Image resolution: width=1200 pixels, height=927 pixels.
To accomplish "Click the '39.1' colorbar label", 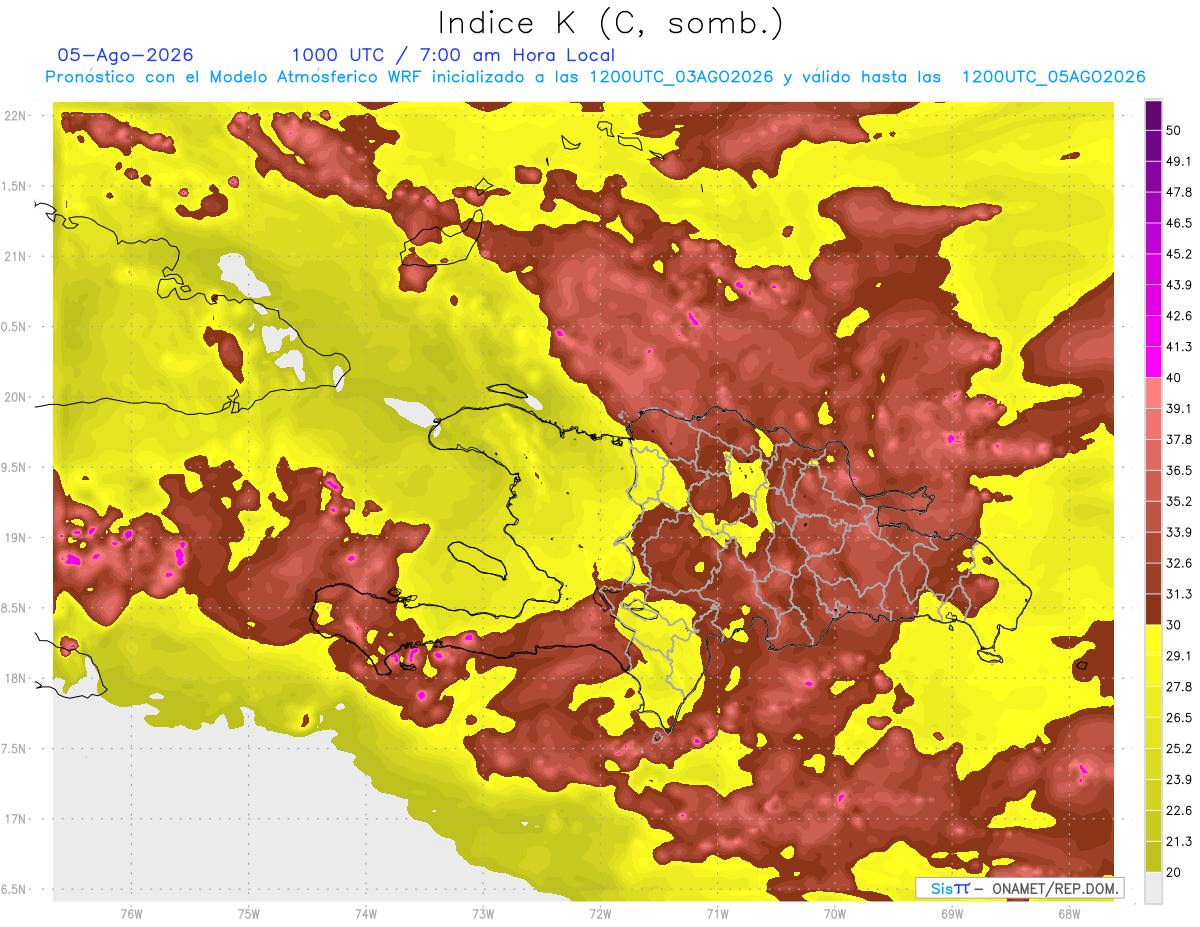I will click(1179, 408).
